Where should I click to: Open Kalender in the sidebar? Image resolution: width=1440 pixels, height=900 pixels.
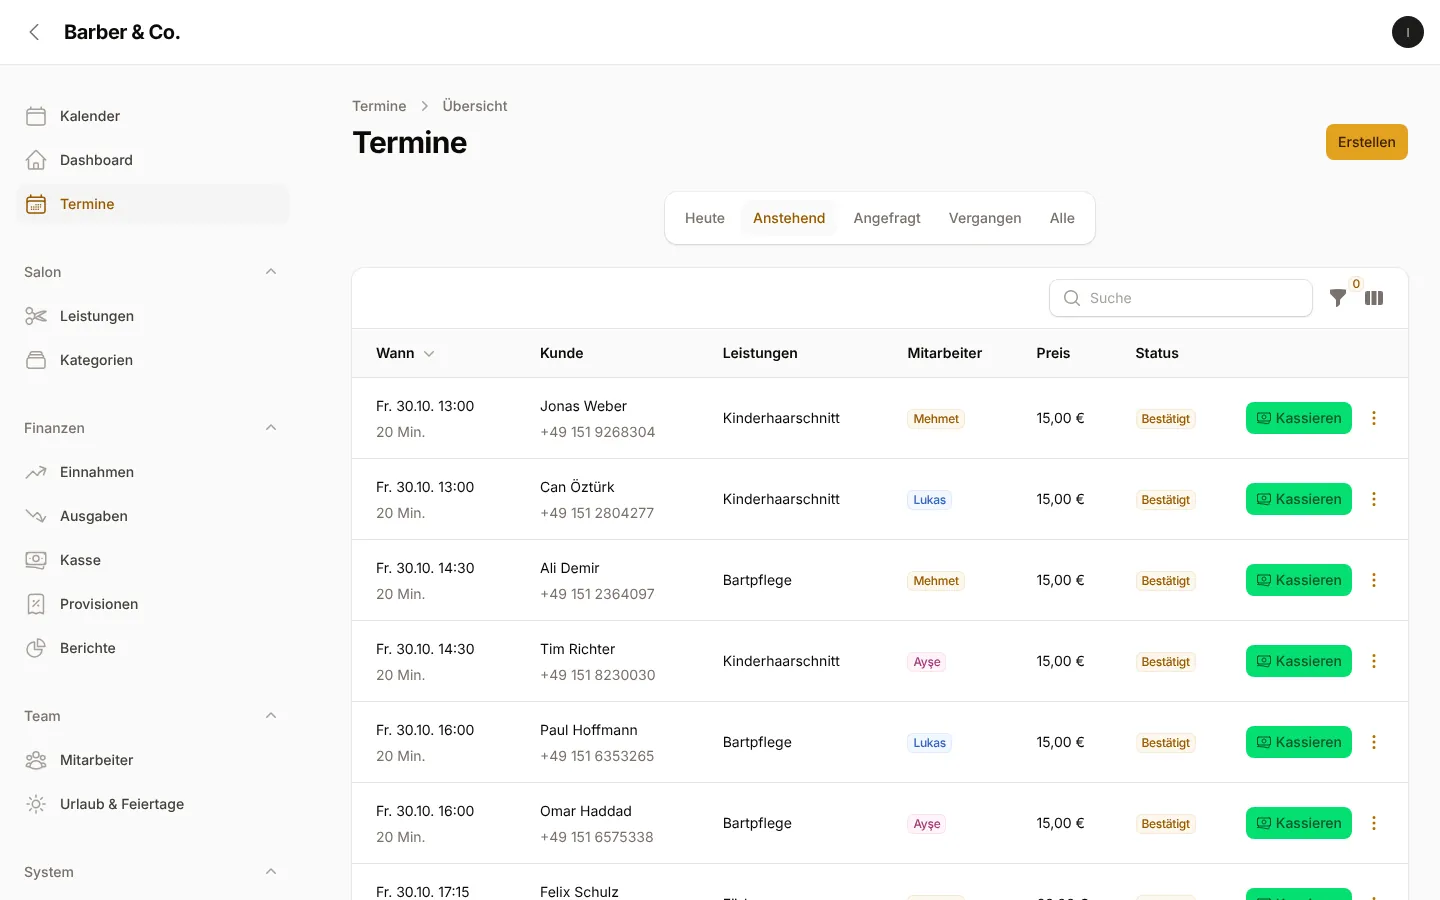point(153,116)
